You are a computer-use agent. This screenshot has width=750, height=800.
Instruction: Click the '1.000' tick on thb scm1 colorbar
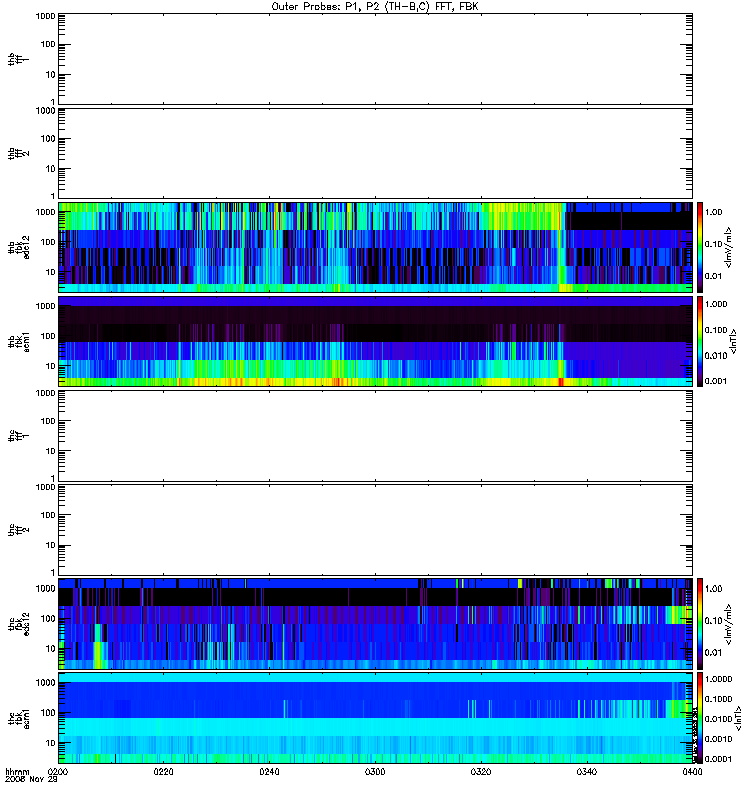pyautogui.click(x=716, y=304)
